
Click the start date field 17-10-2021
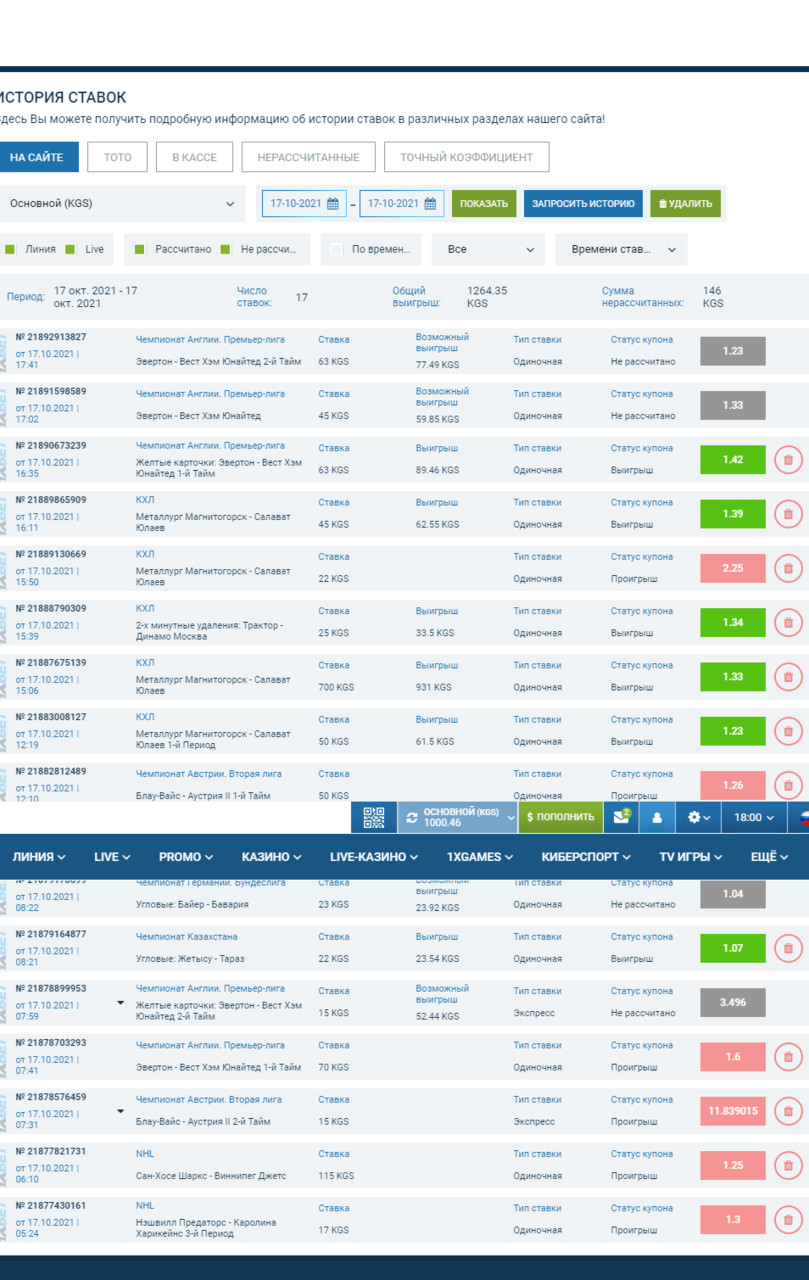click(x=305, y=204)
